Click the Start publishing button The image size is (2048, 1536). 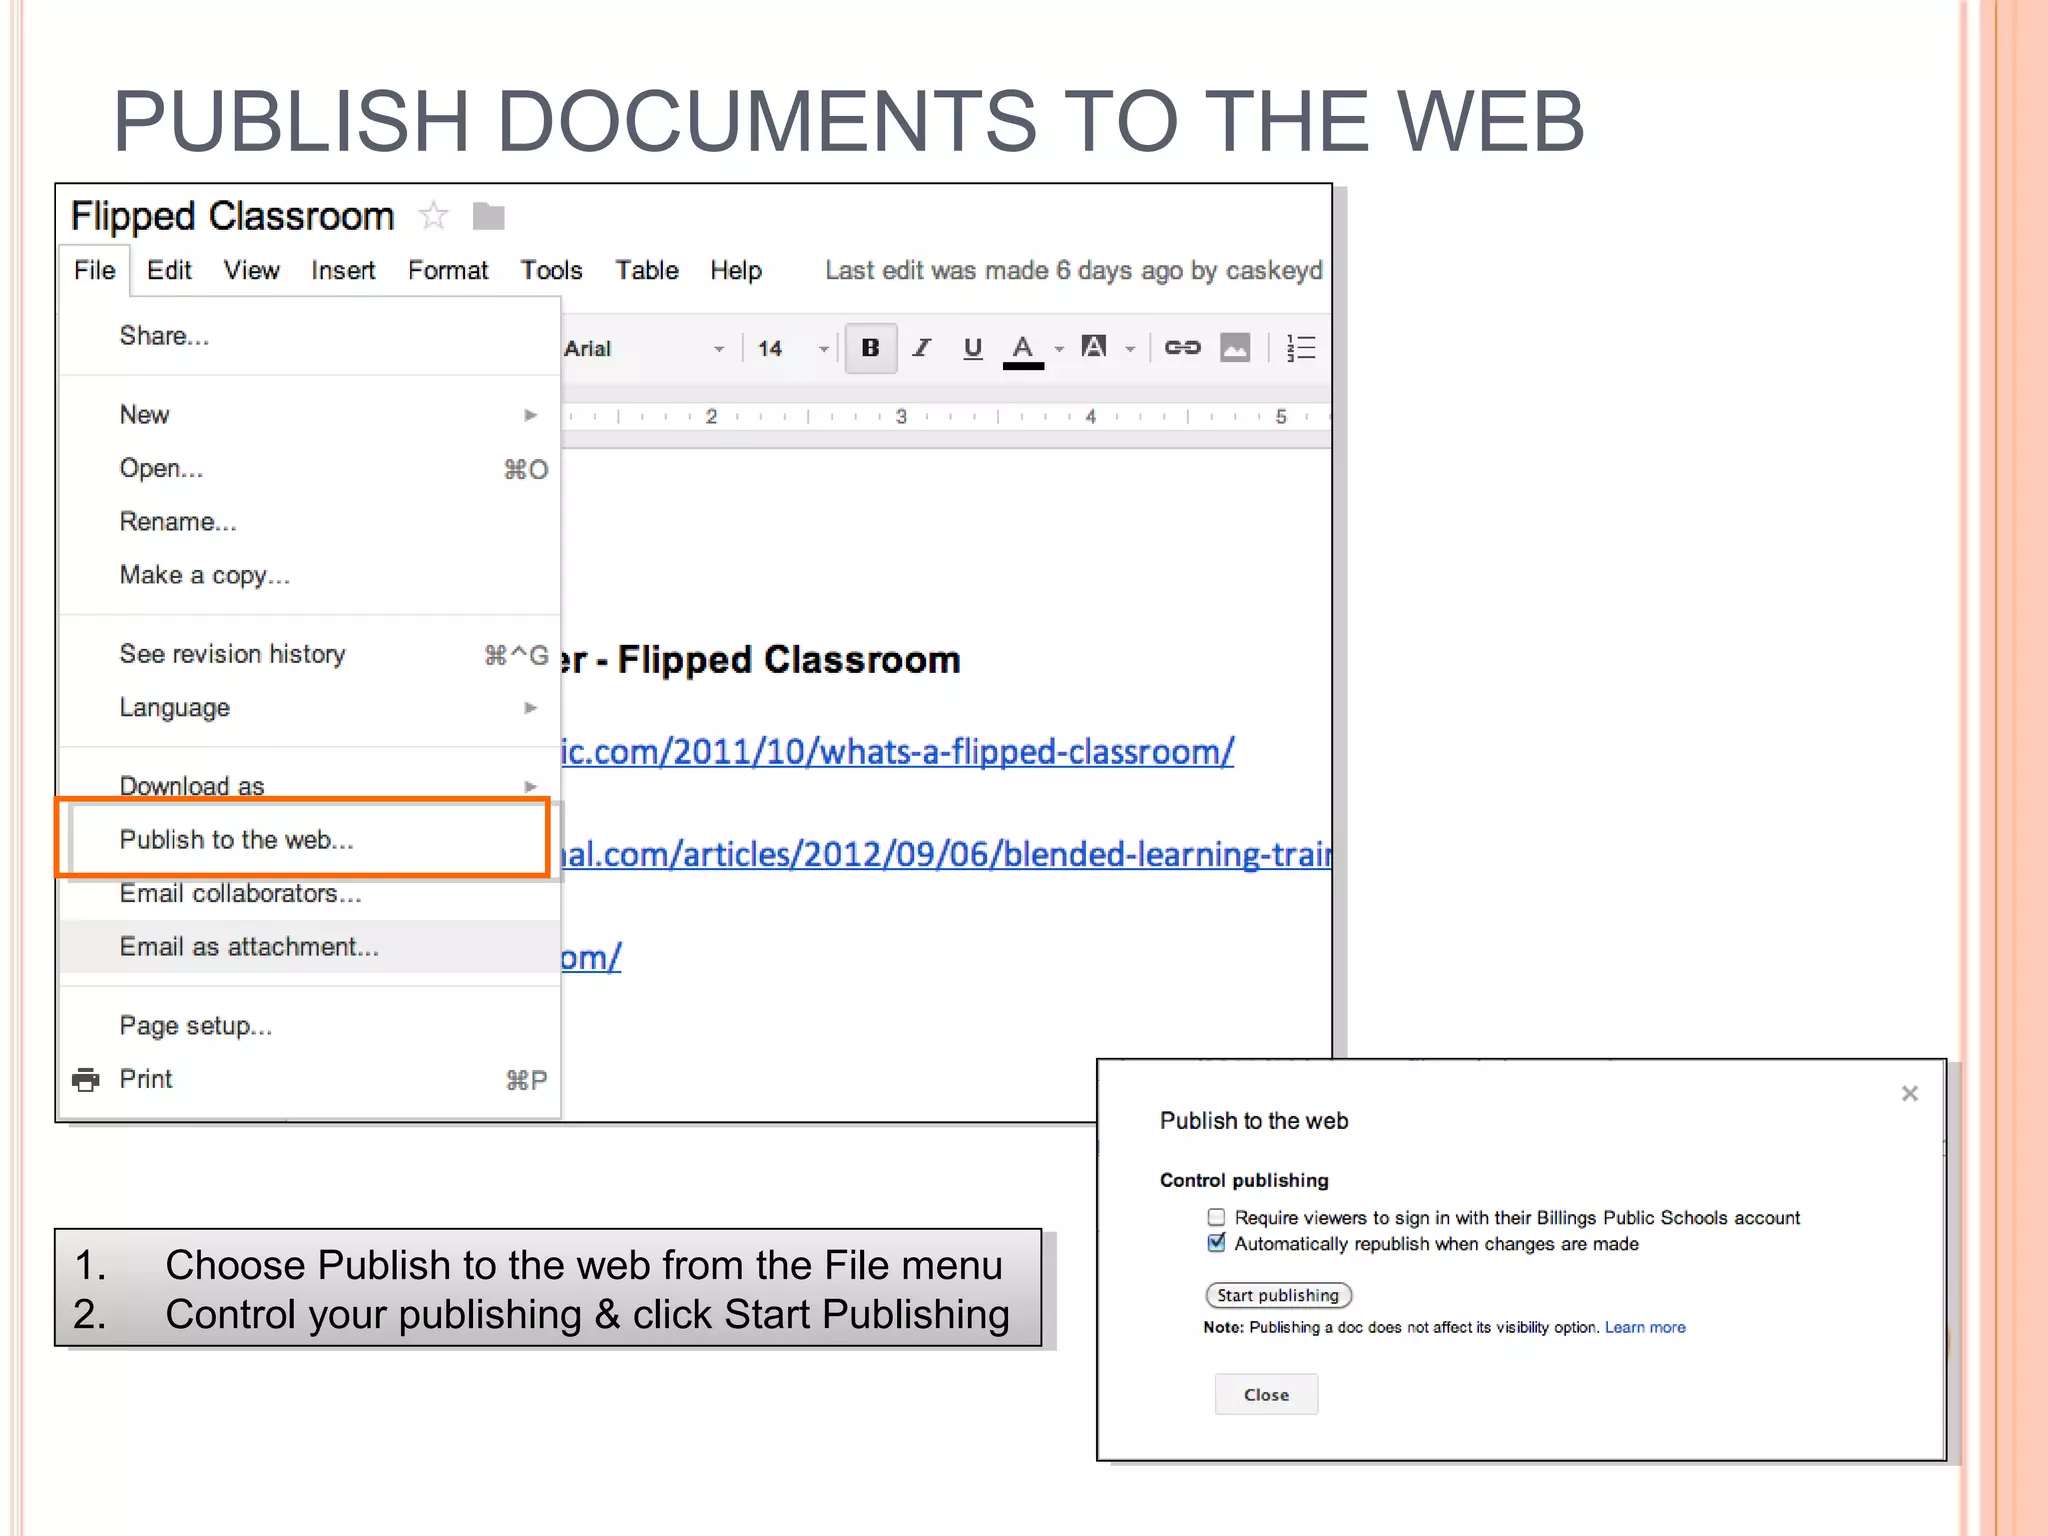coord(1278,1295)
